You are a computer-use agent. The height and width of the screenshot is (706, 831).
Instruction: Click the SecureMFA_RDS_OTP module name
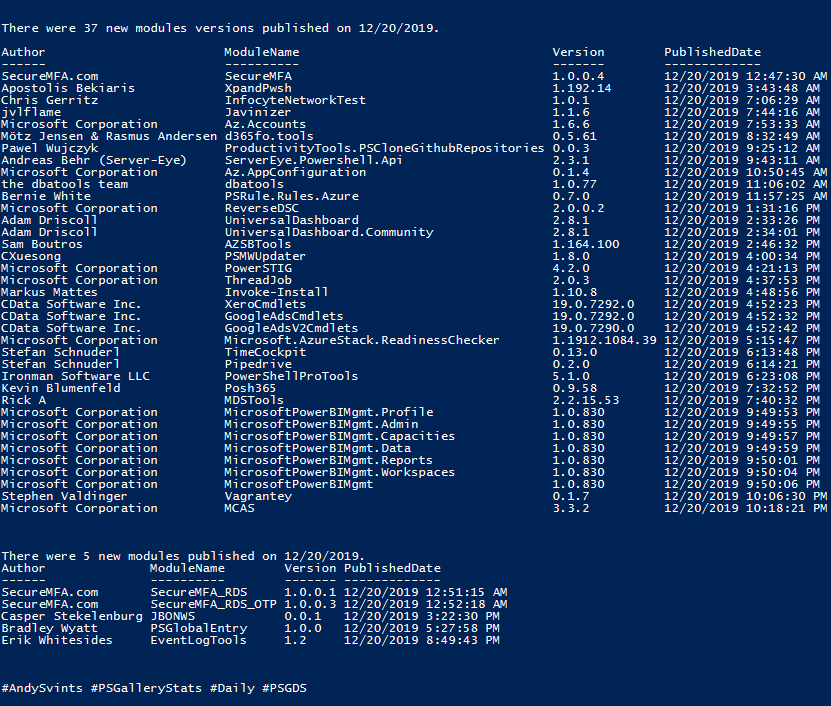click(x=214, y=604)
